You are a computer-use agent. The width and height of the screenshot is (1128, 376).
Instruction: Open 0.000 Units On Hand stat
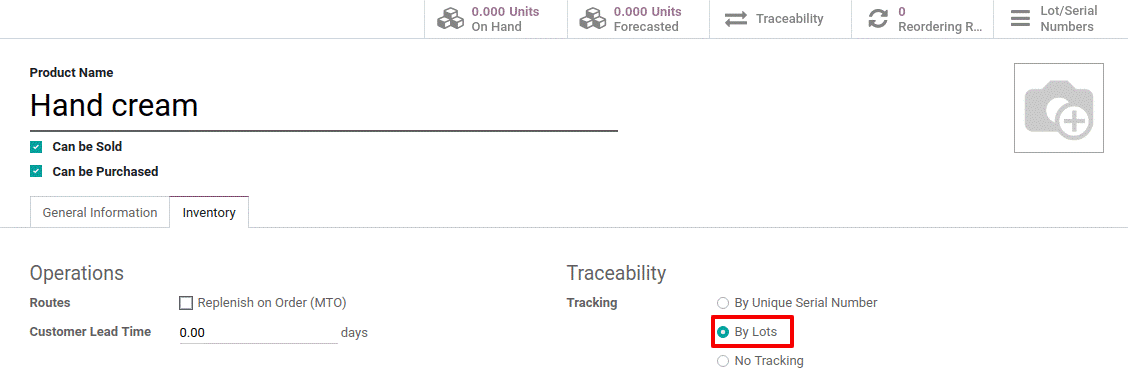(496, 19)
